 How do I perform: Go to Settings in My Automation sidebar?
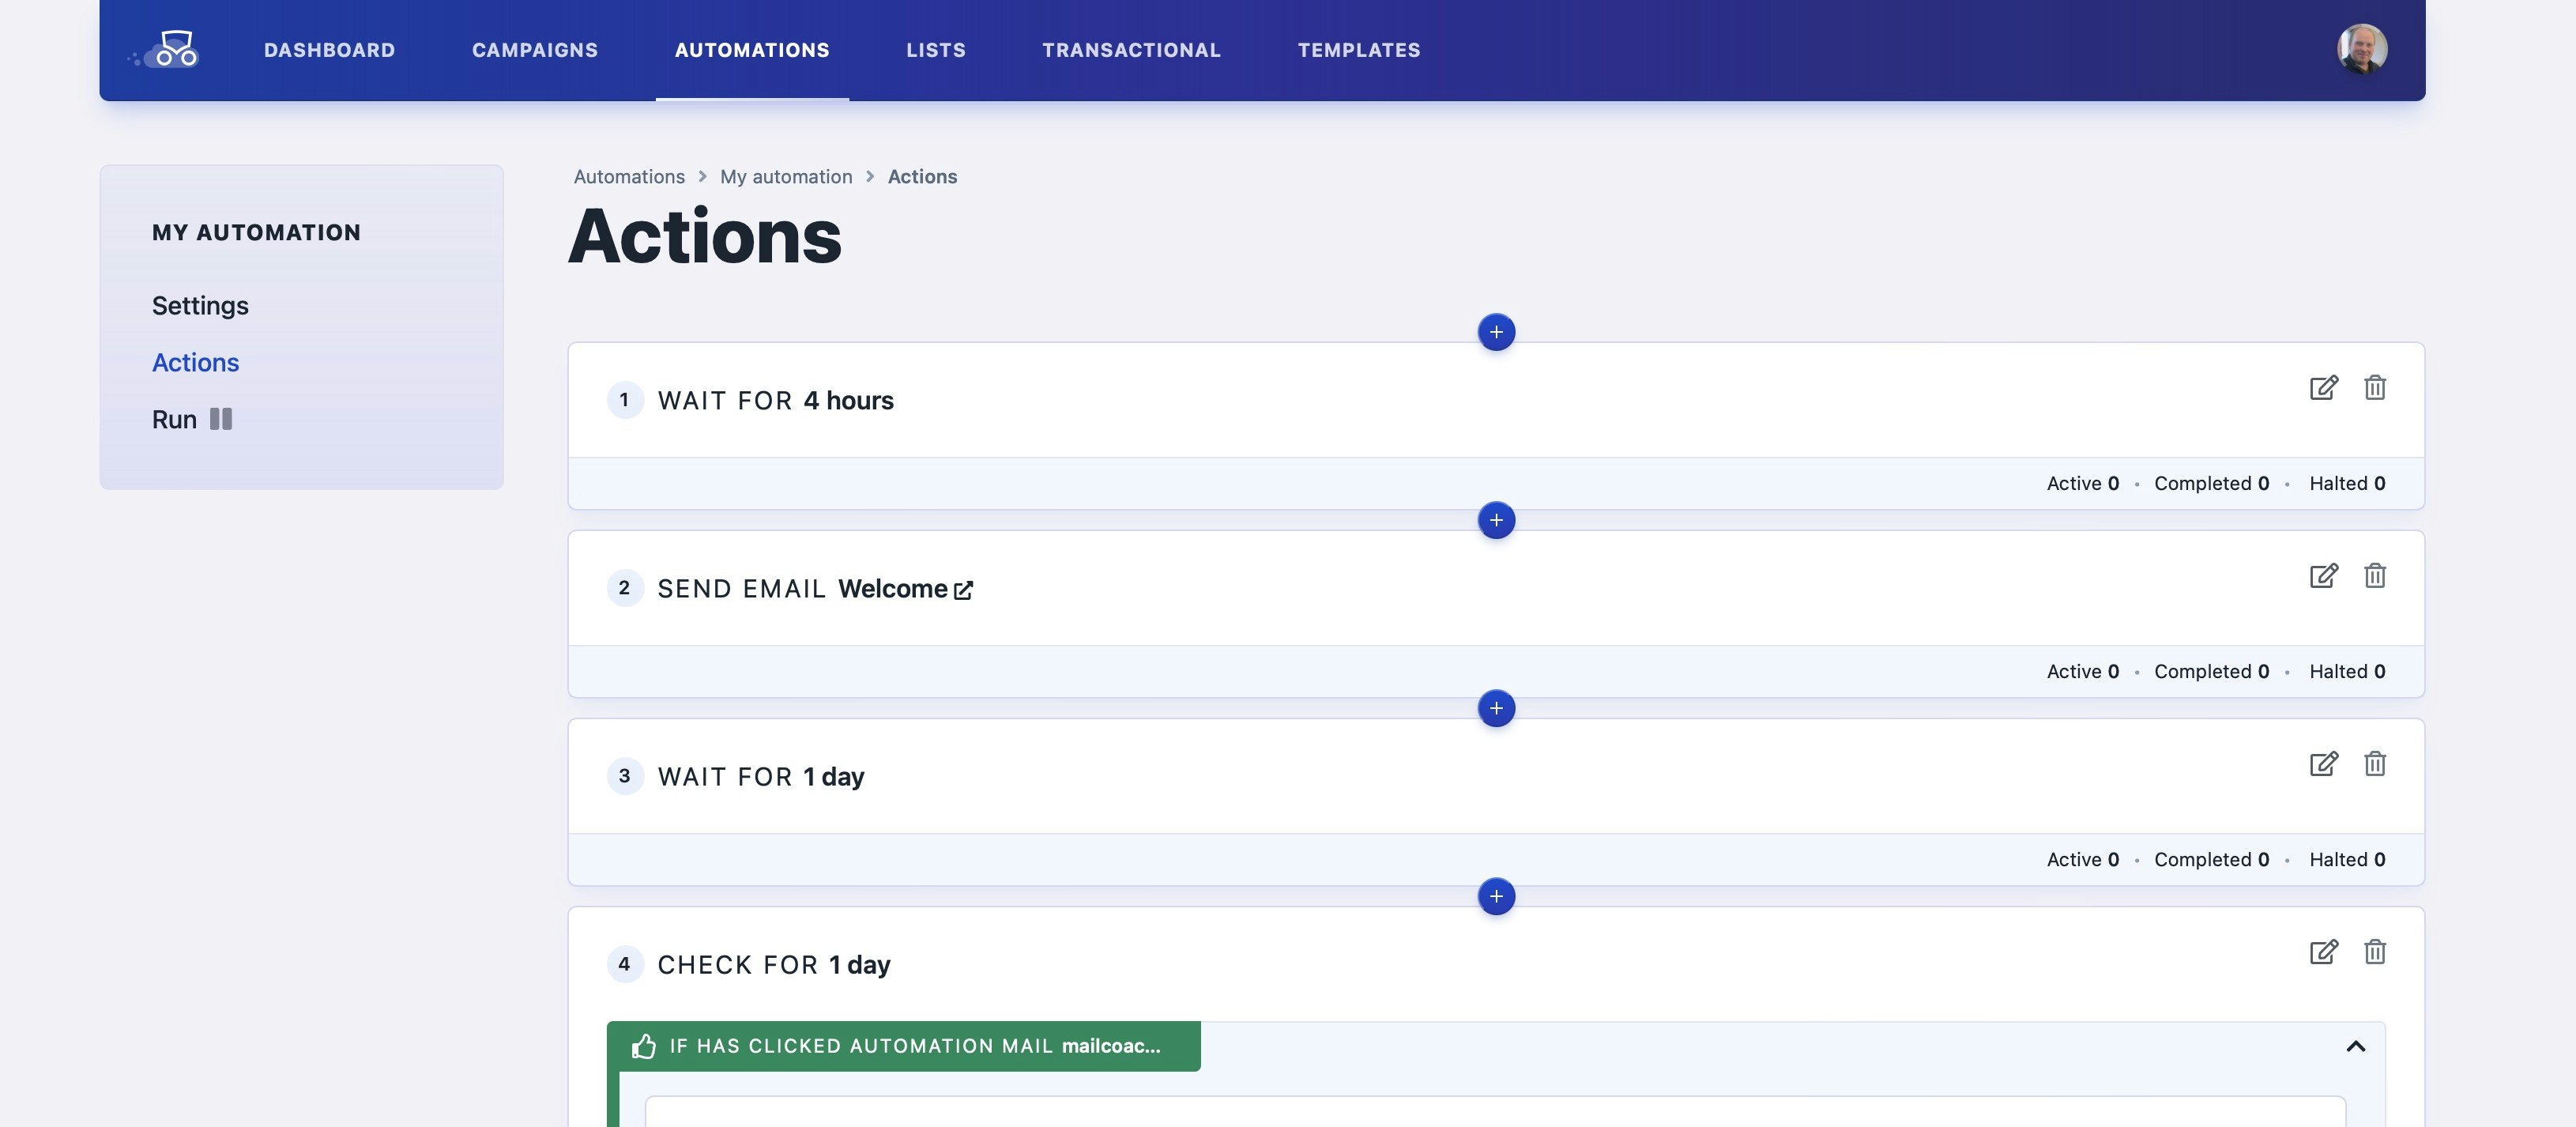[x=200, y=306]
